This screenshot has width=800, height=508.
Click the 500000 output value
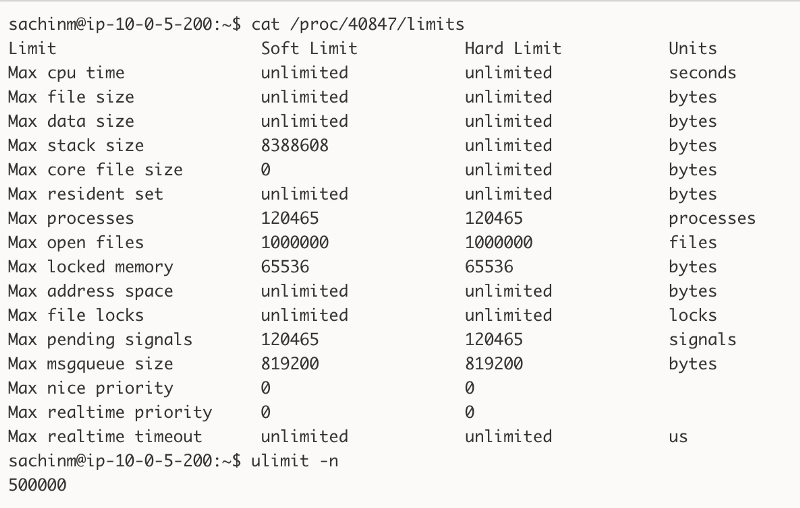point(37,485)
